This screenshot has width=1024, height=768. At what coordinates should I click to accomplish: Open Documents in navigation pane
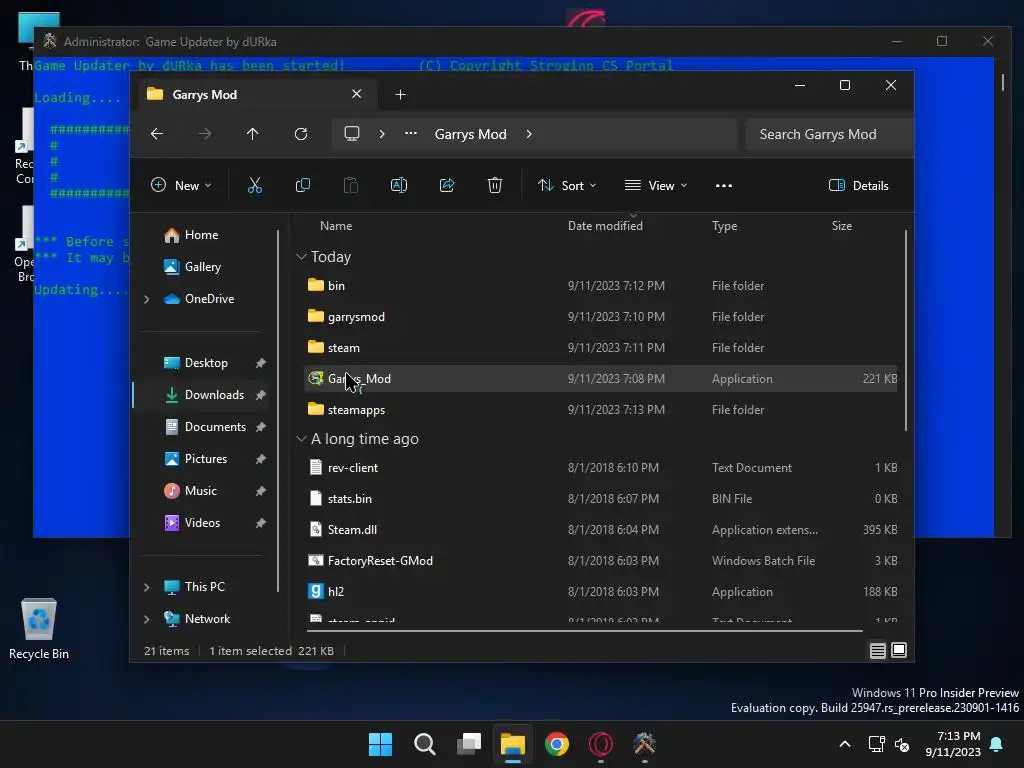pyautogui.click(x=215, y=427)
